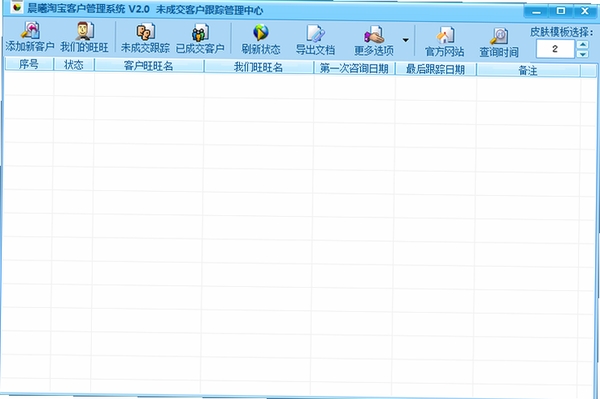The image size is (600, 399).
Task: Click 刷新状态 refresh icon
Action: pos(261,33)
